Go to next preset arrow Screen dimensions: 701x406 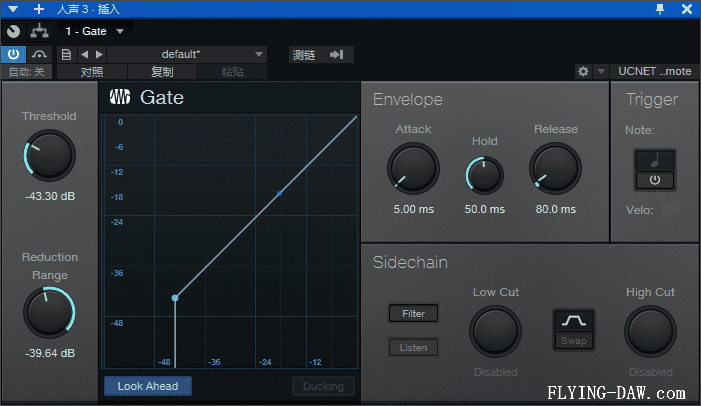coord(97,54)
